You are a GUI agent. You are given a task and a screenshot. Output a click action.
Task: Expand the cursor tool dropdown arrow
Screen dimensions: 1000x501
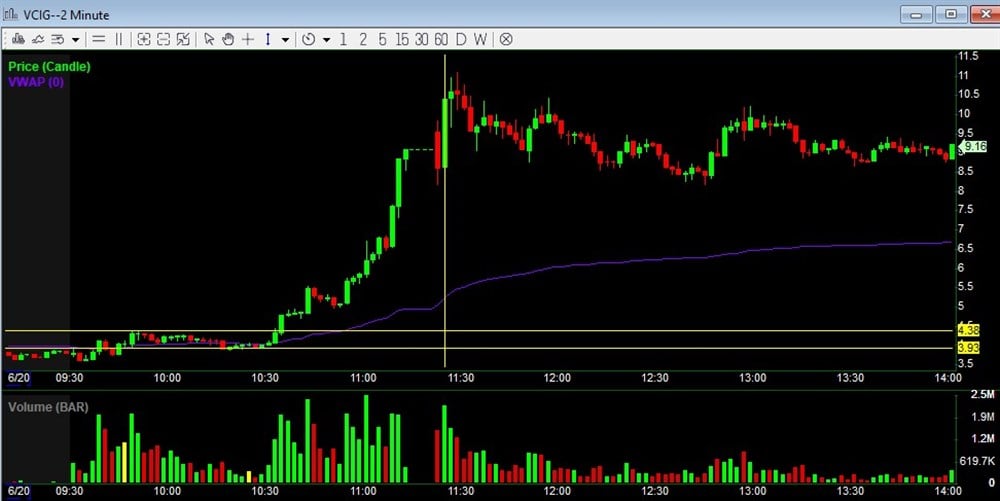(285, 40)
